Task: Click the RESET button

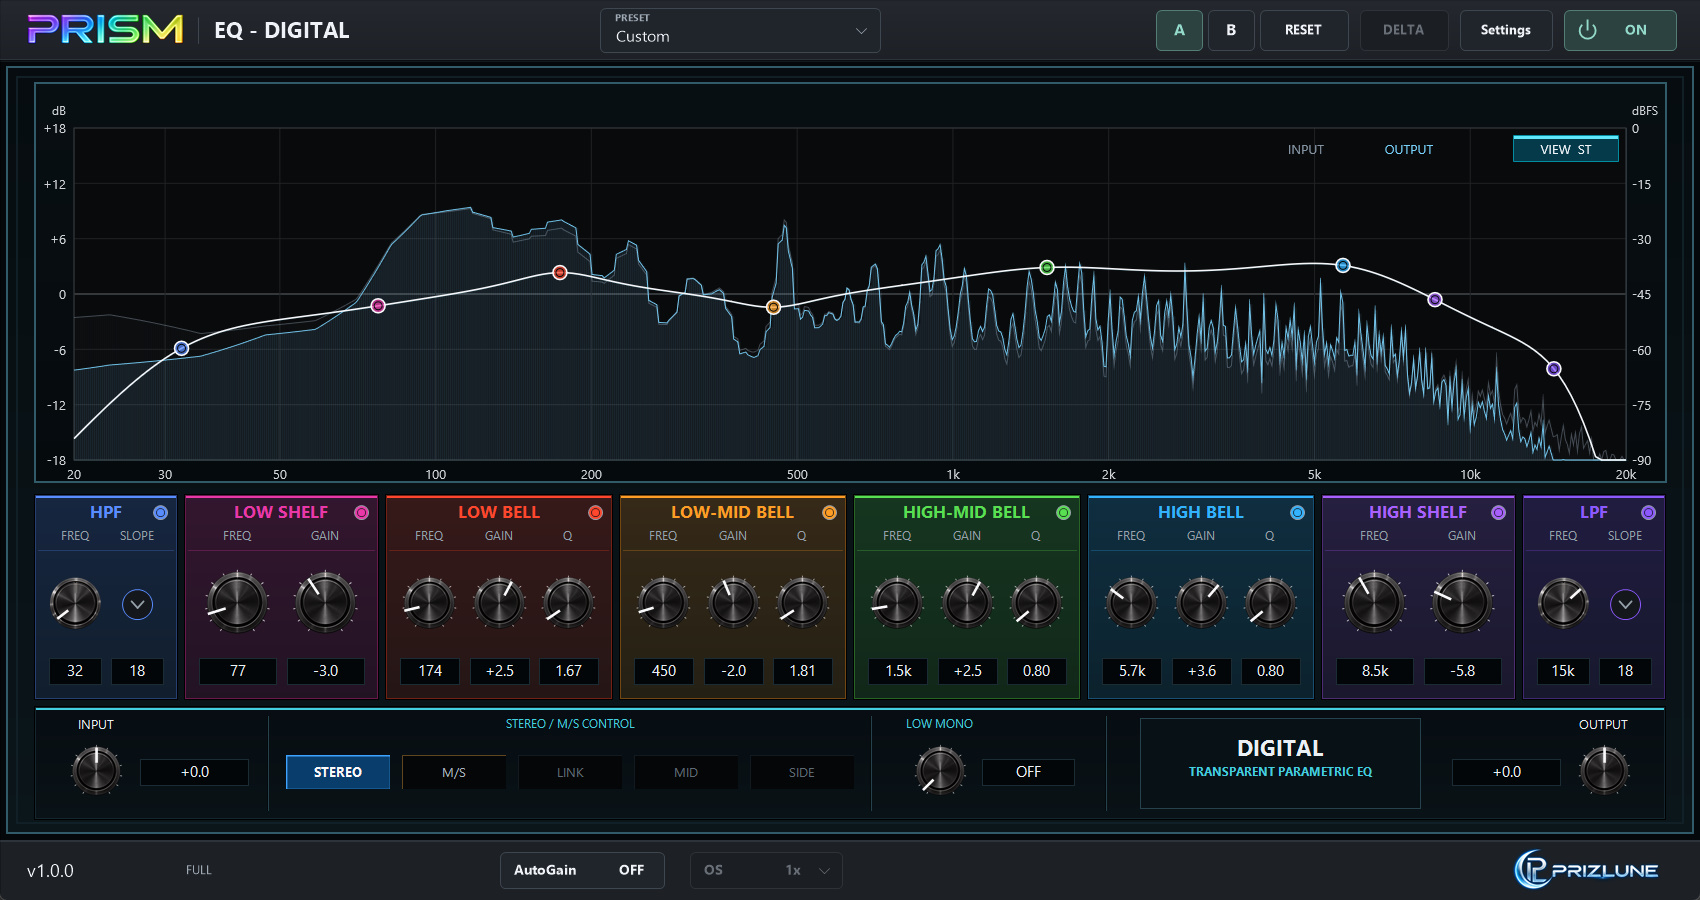Action: (1304, 30)
